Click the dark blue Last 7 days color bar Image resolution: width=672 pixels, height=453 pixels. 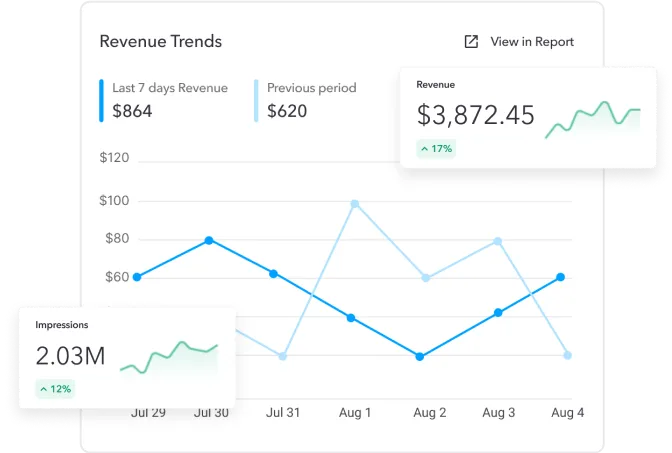pos(101,100)
